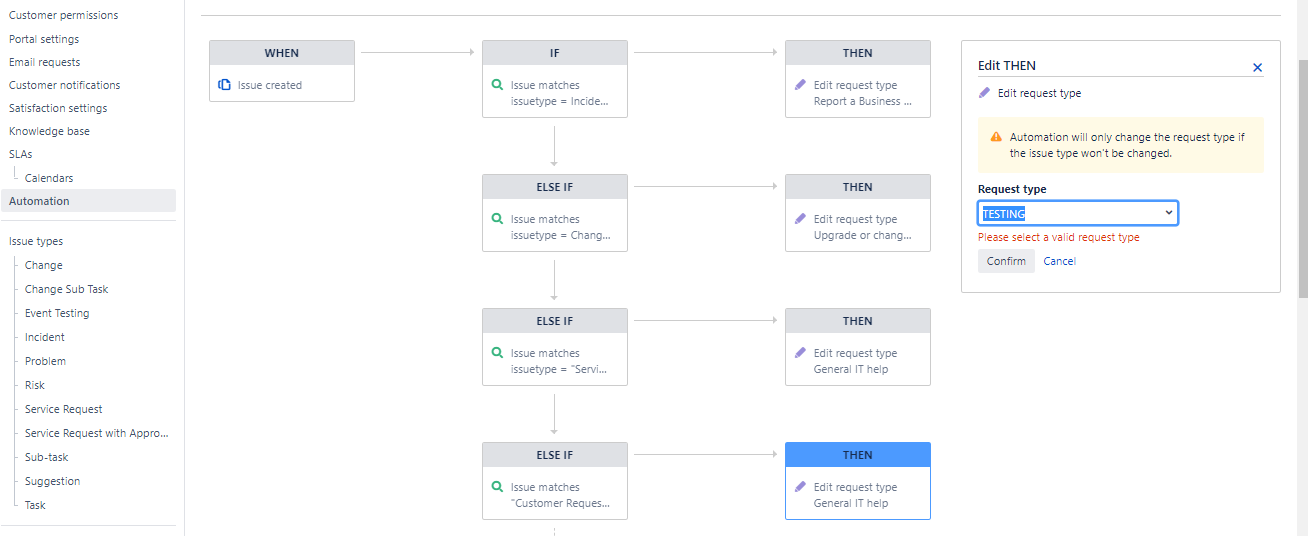Viewport: 1308px width, 536px height.
Task: Go to Email requests settings
Action: click(45, 62)
